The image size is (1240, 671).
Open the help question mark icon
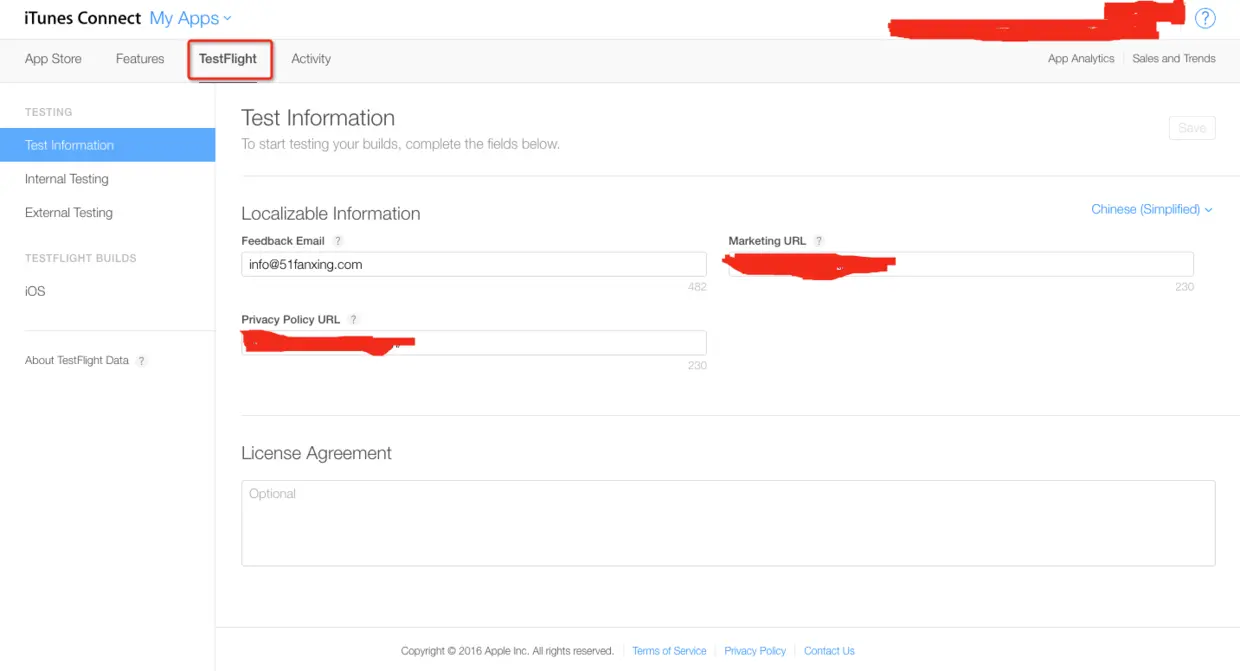coord(1205,18)
